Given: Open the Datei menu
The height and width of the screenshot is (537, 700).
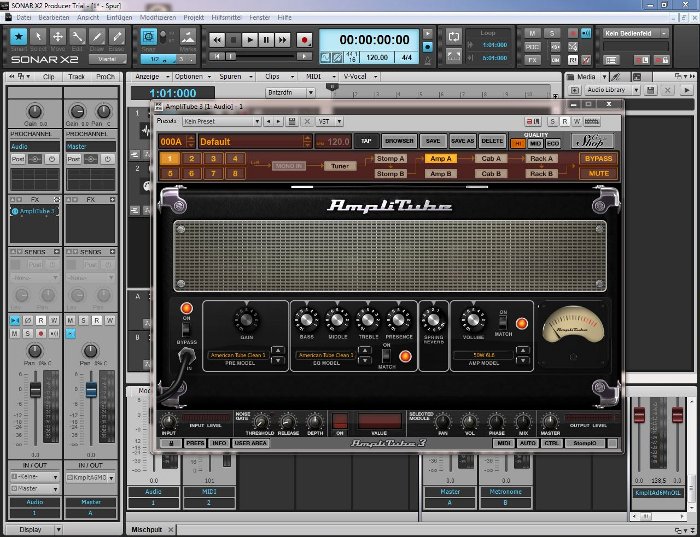Looking at the screenshot, I should pos(24,17).
